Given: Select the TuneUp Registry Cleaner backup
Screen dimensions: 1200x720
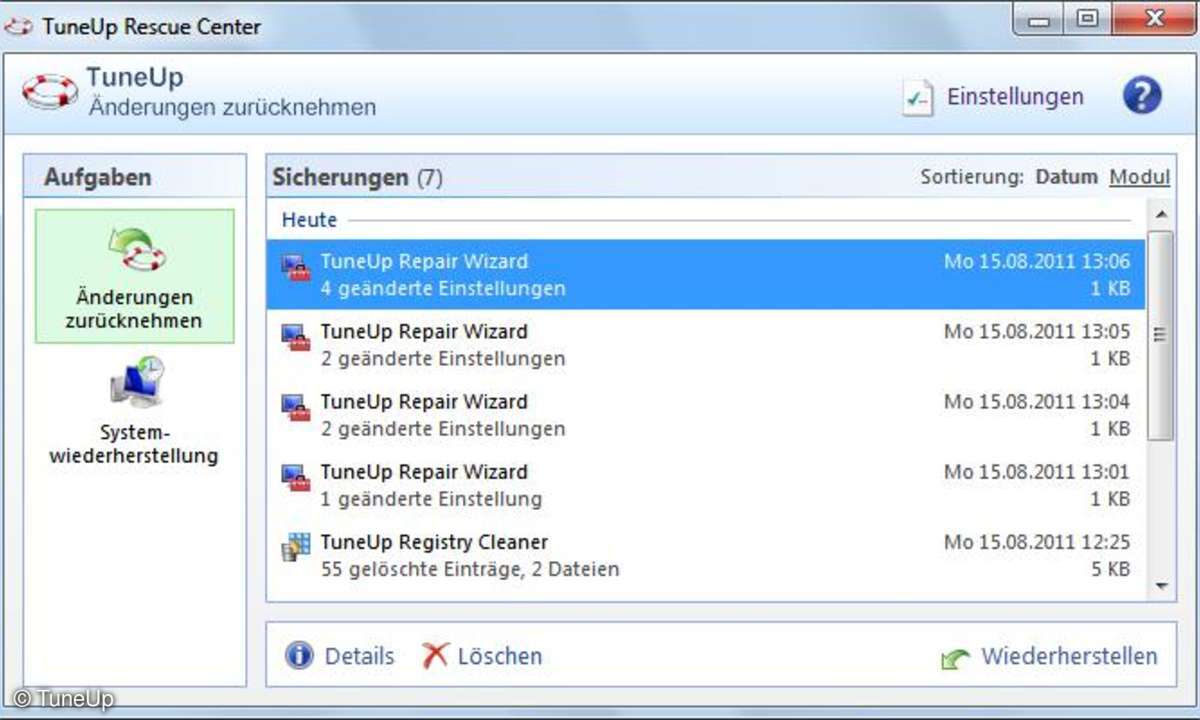Looking at the screenshot, I should 706,554.
